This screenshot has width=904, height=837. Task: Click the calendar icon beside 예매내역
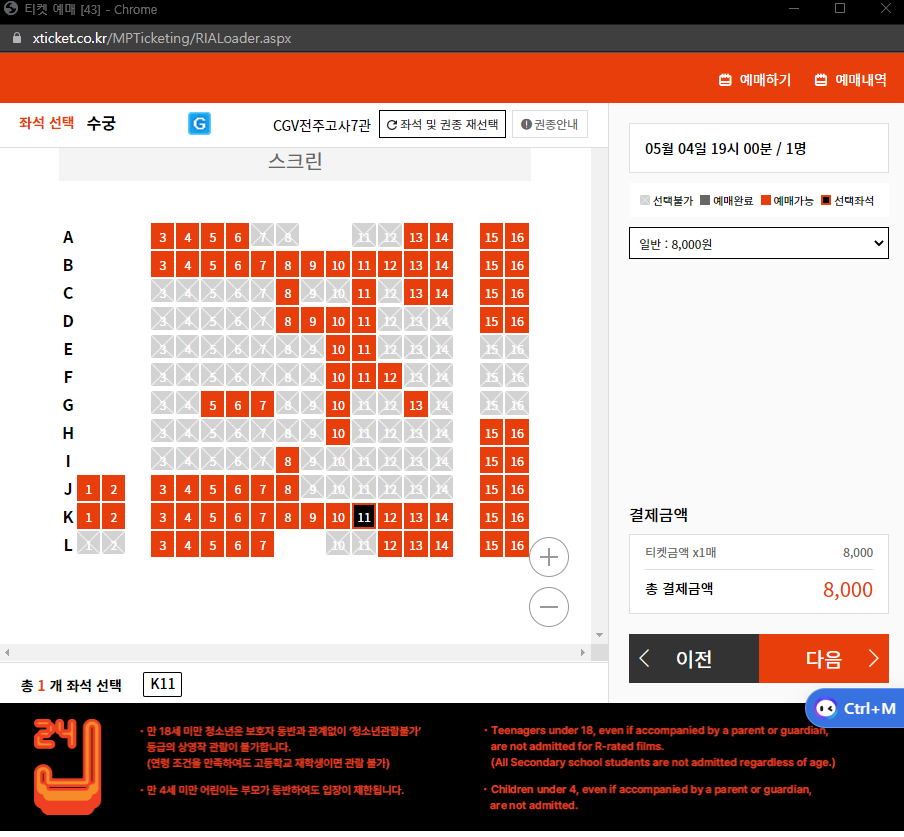click(x=820, y=80)
